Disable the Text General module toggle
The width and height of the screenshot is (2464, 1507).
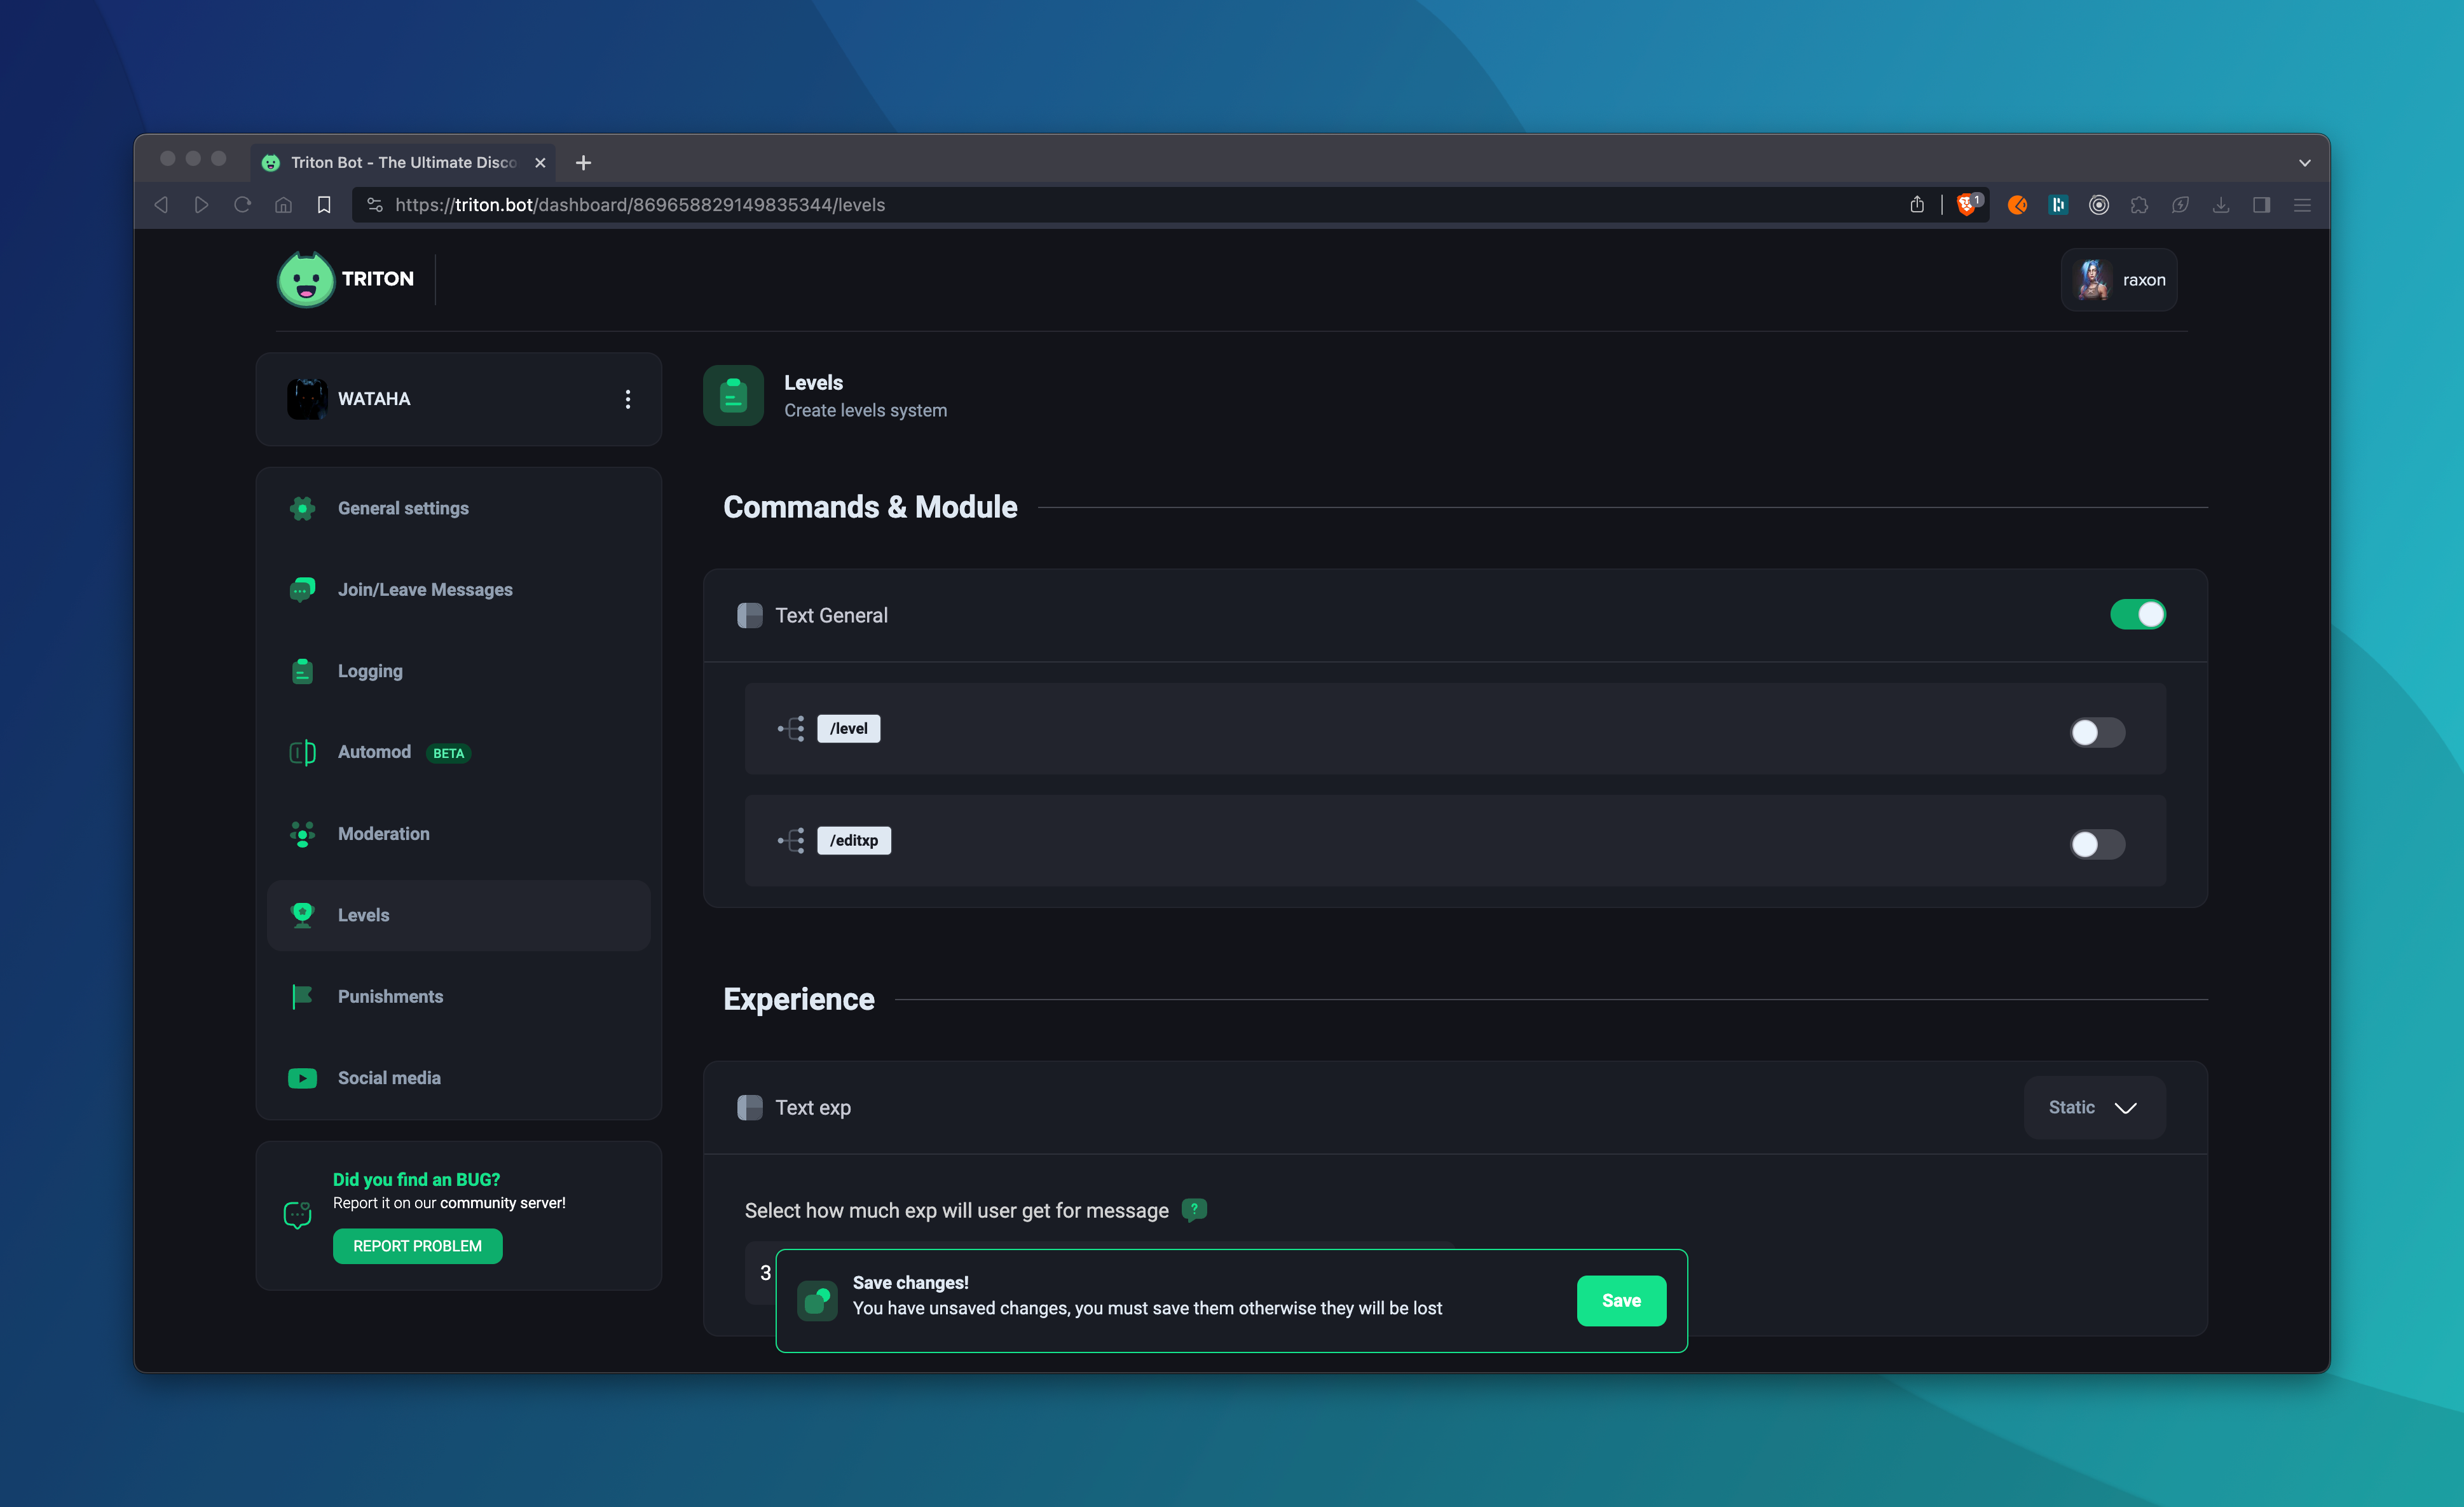click(x=2137, y=614)
